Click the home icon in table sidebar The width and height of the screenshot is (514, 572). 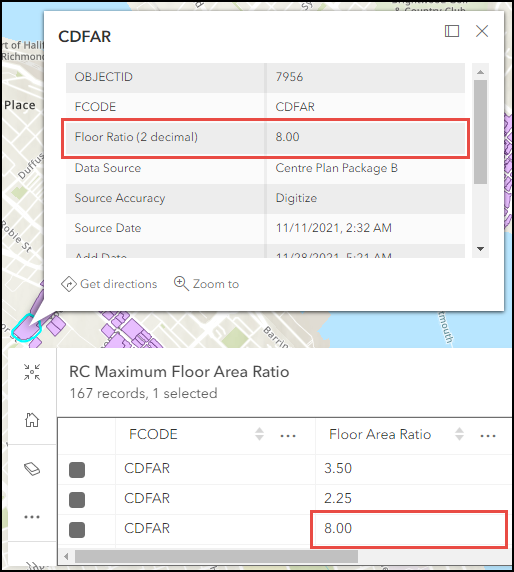point(32,420)
